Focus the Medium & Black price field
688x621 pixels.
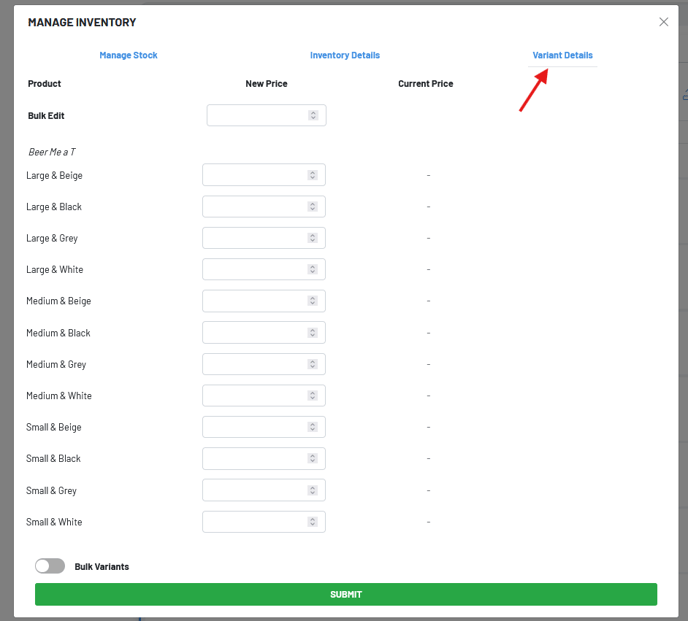[264, 333]
